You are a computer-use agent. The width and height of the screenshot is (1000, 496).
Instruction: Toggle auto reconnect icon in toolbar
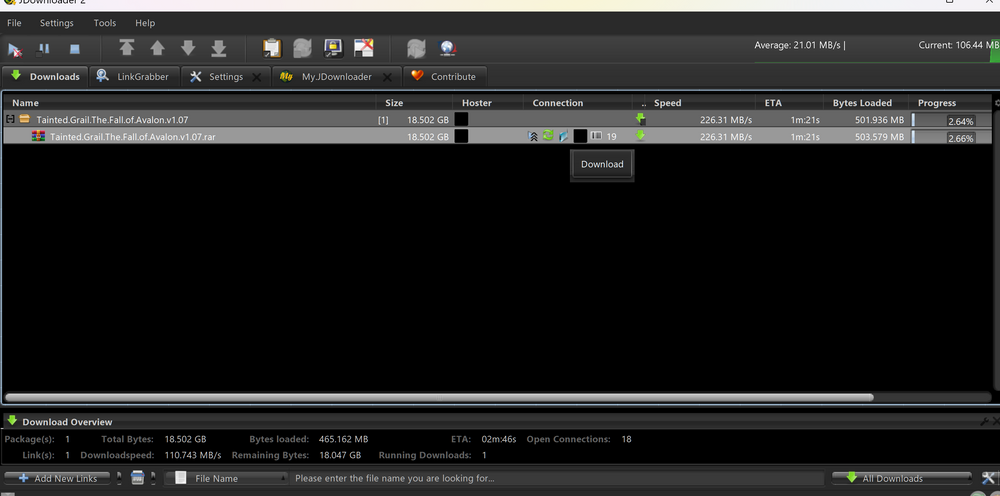tap(302, 48)
